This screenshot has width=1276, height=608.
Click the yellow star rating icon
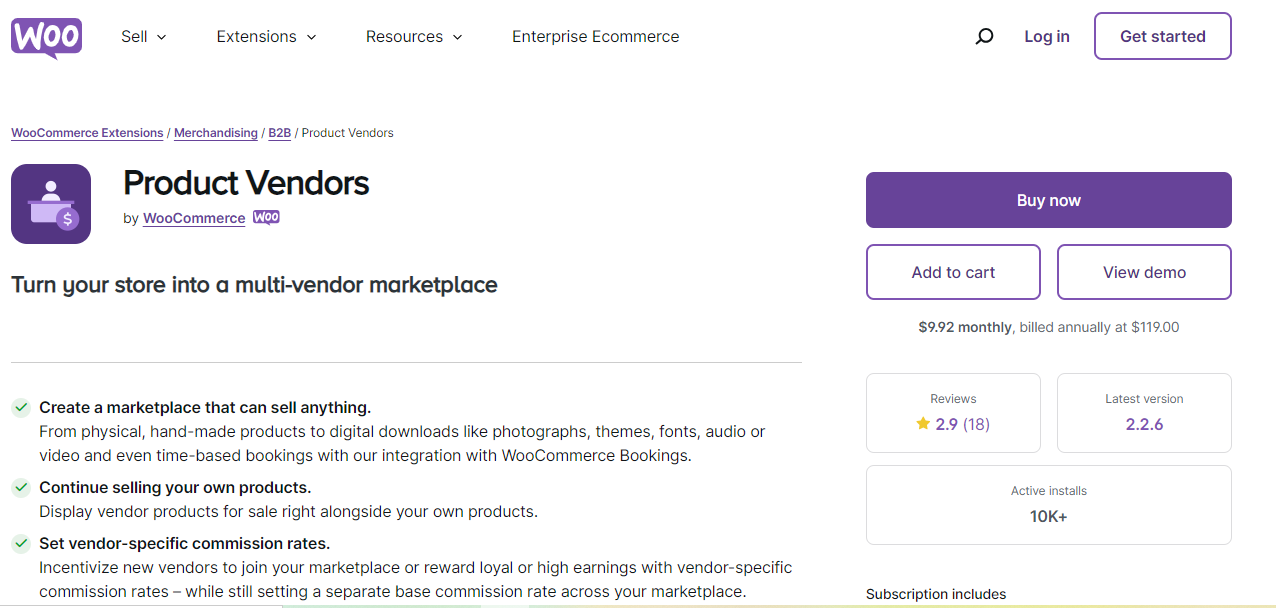click(923, 424)
